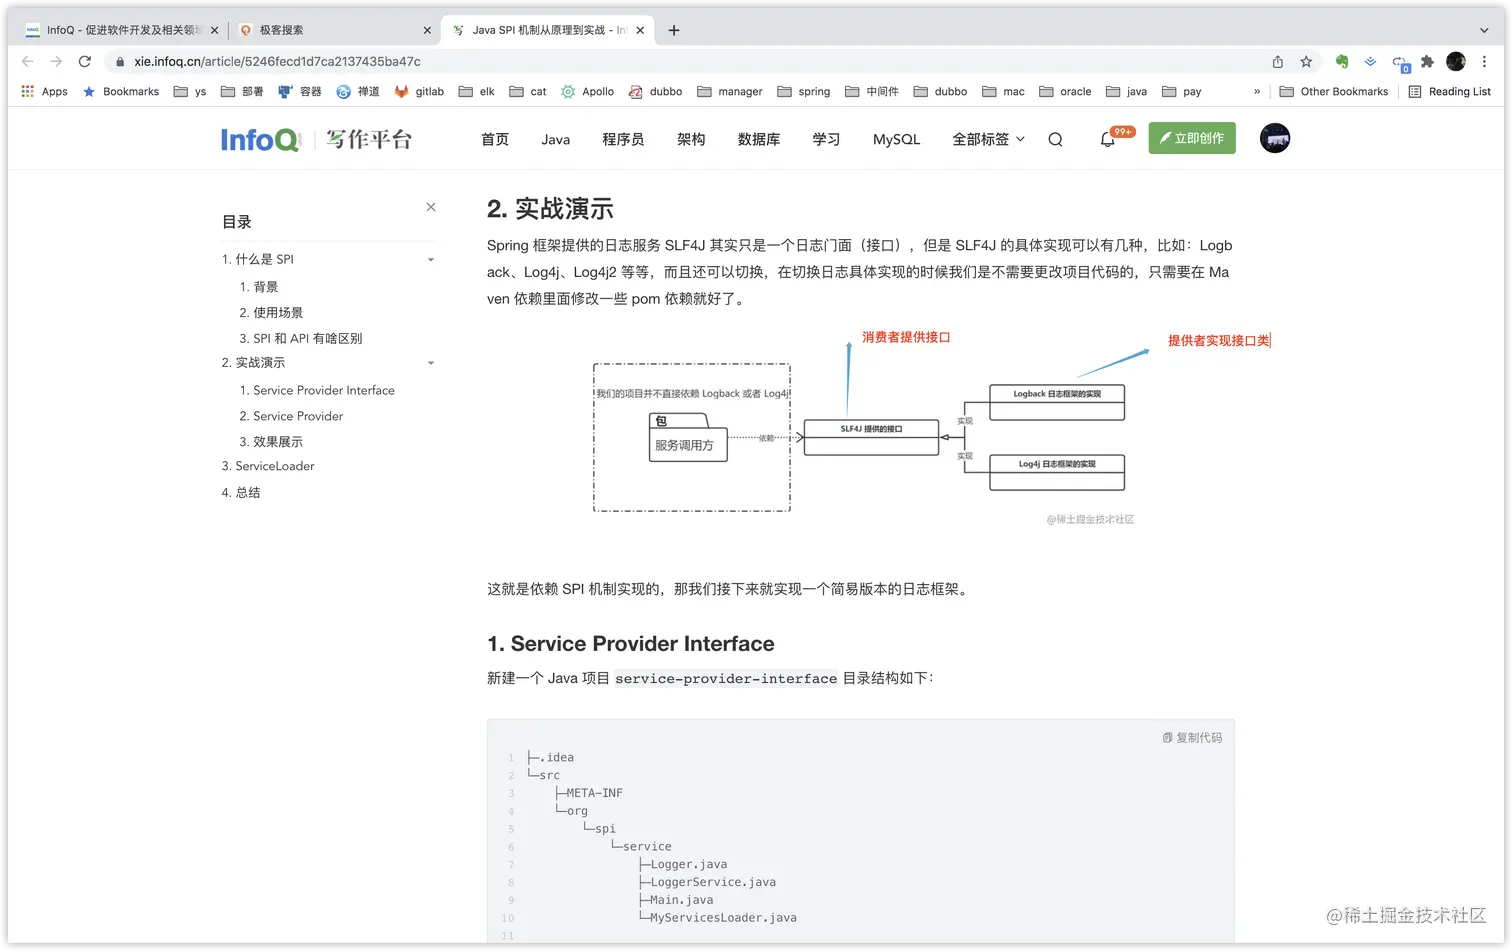The height and width of the screenshot is (951, 1512).
Task: Open the Reading List
Action: [1449, 91]
